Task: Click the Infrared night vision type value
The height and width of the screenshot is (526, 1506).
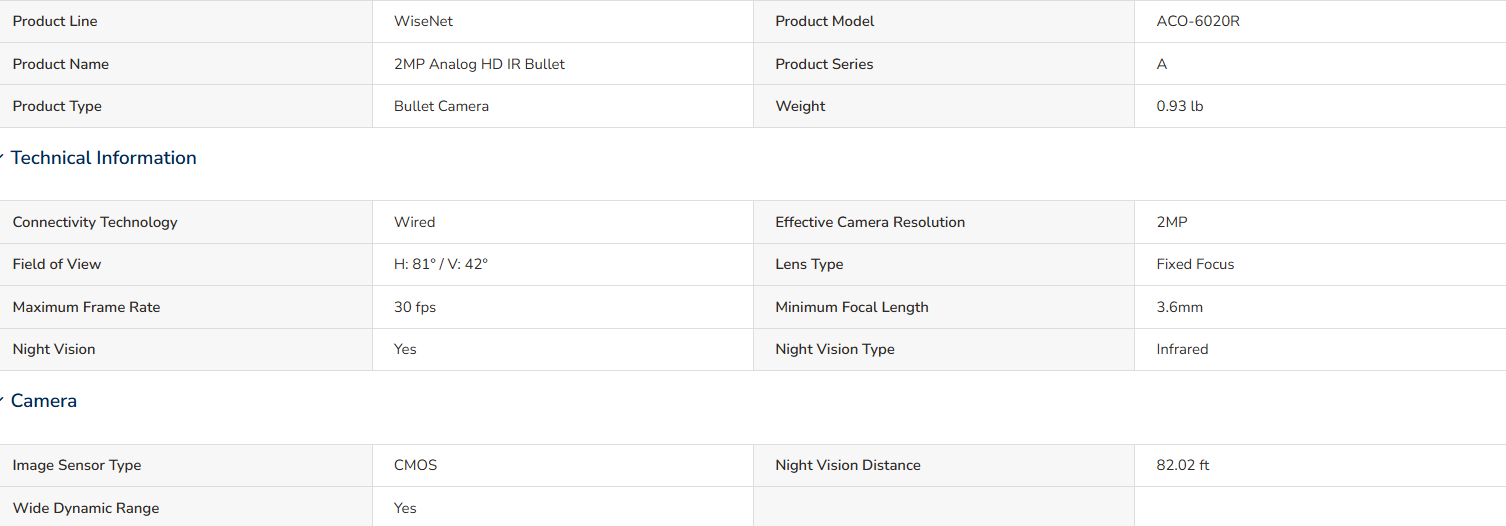Action: coord(1182,349)
